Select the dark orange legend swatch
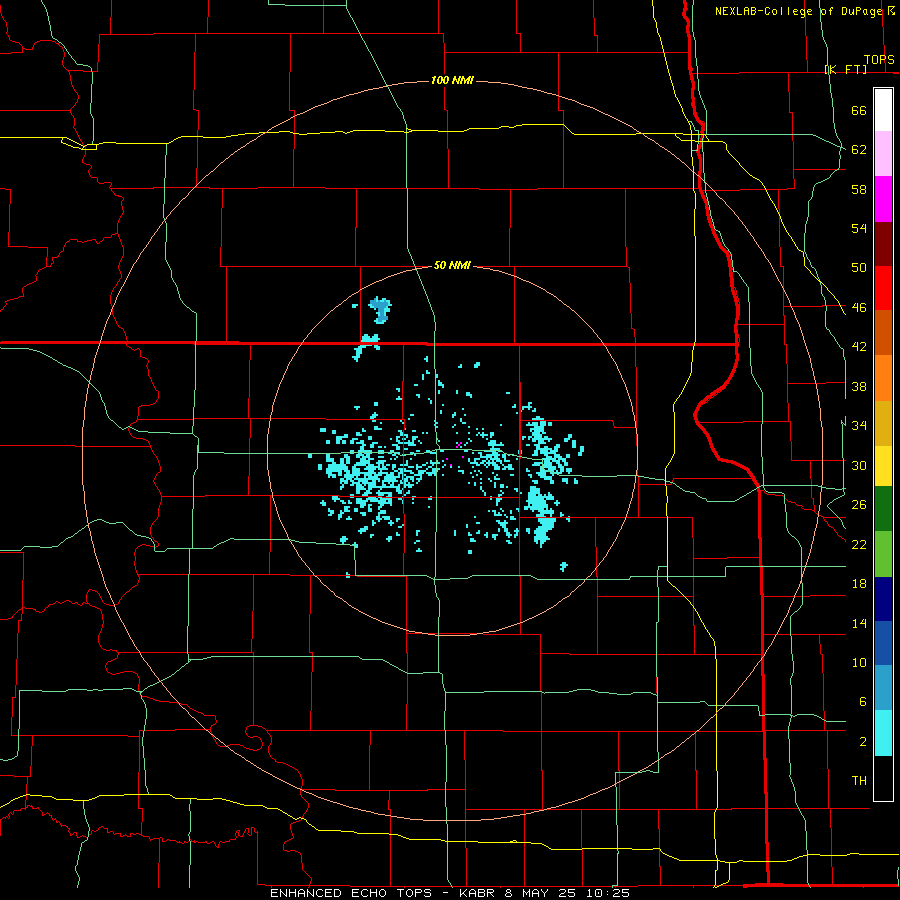This screenshot has height=900, width=900. [x=883, y=332]
